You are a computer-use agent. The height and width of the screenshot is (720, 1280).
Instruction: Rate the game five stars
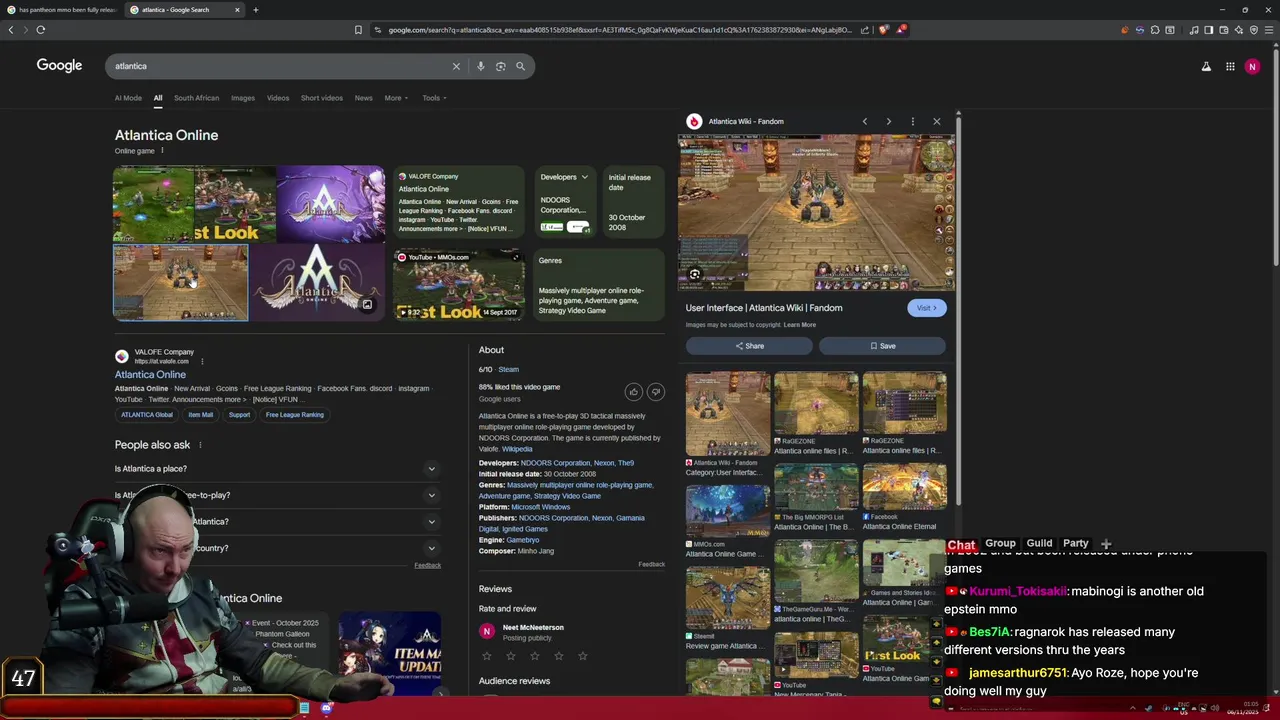[x=583, y=656]
